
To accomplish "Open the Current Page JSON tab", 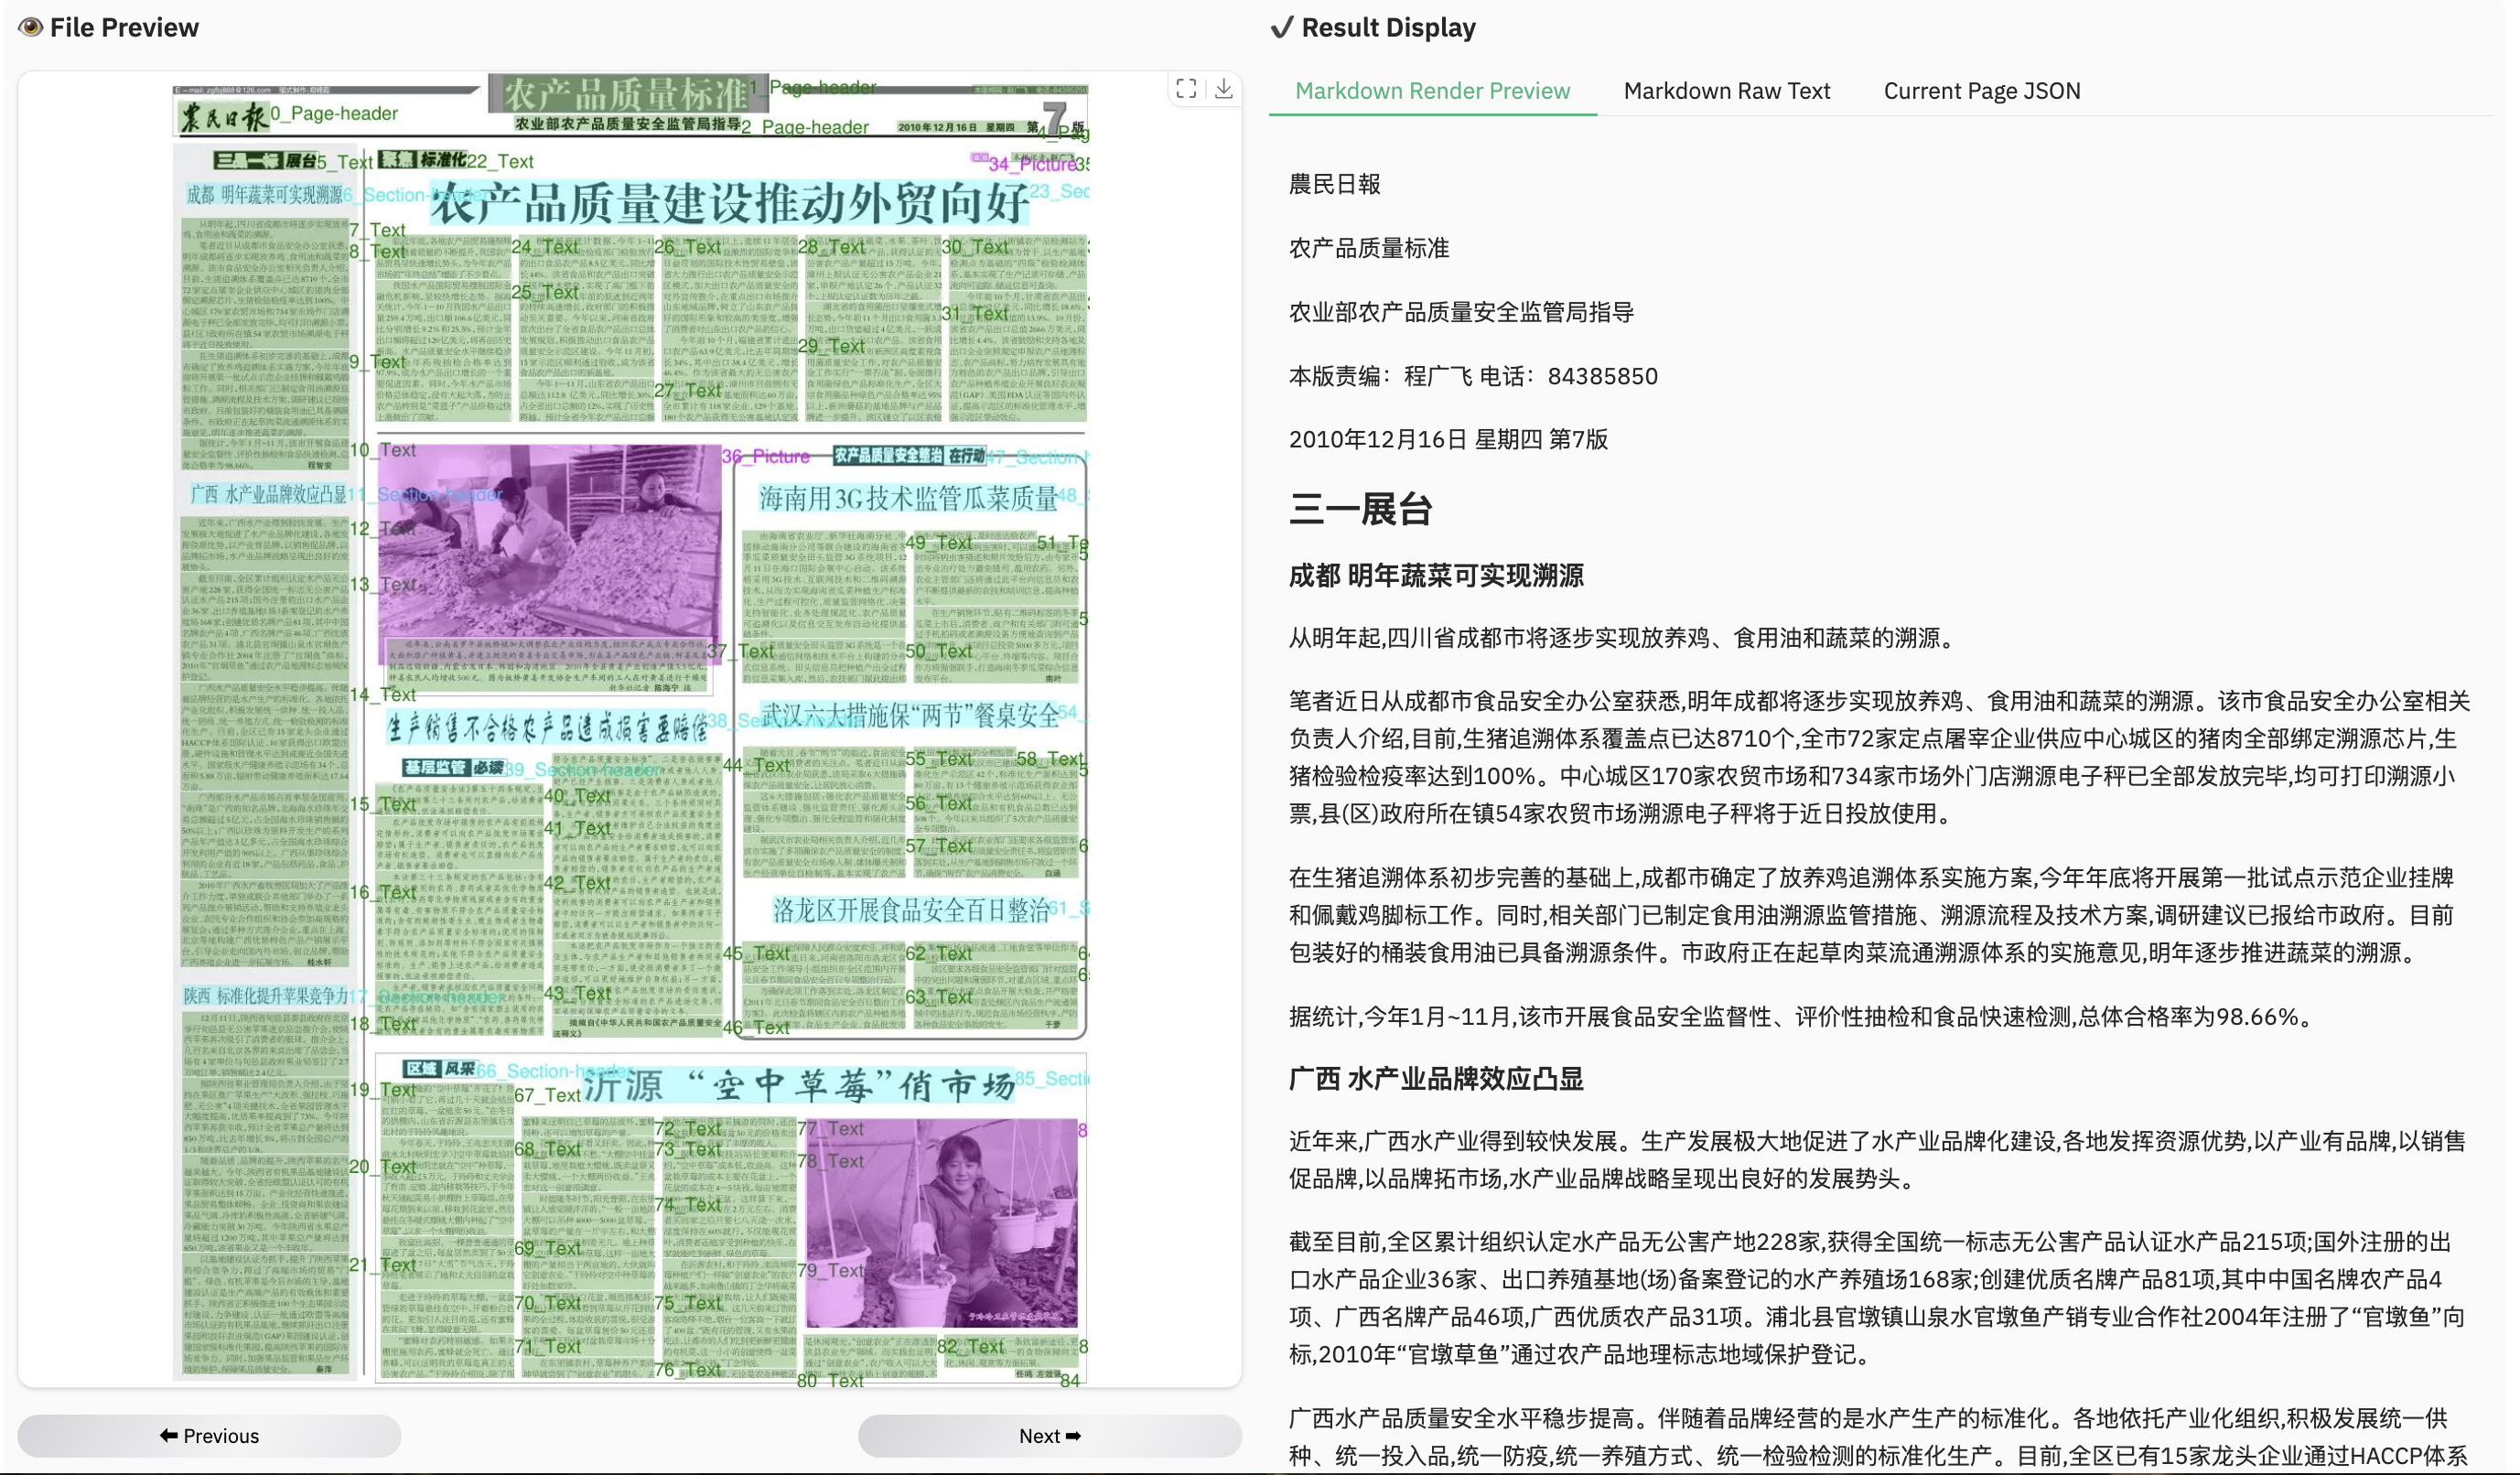I will 1981,91.
